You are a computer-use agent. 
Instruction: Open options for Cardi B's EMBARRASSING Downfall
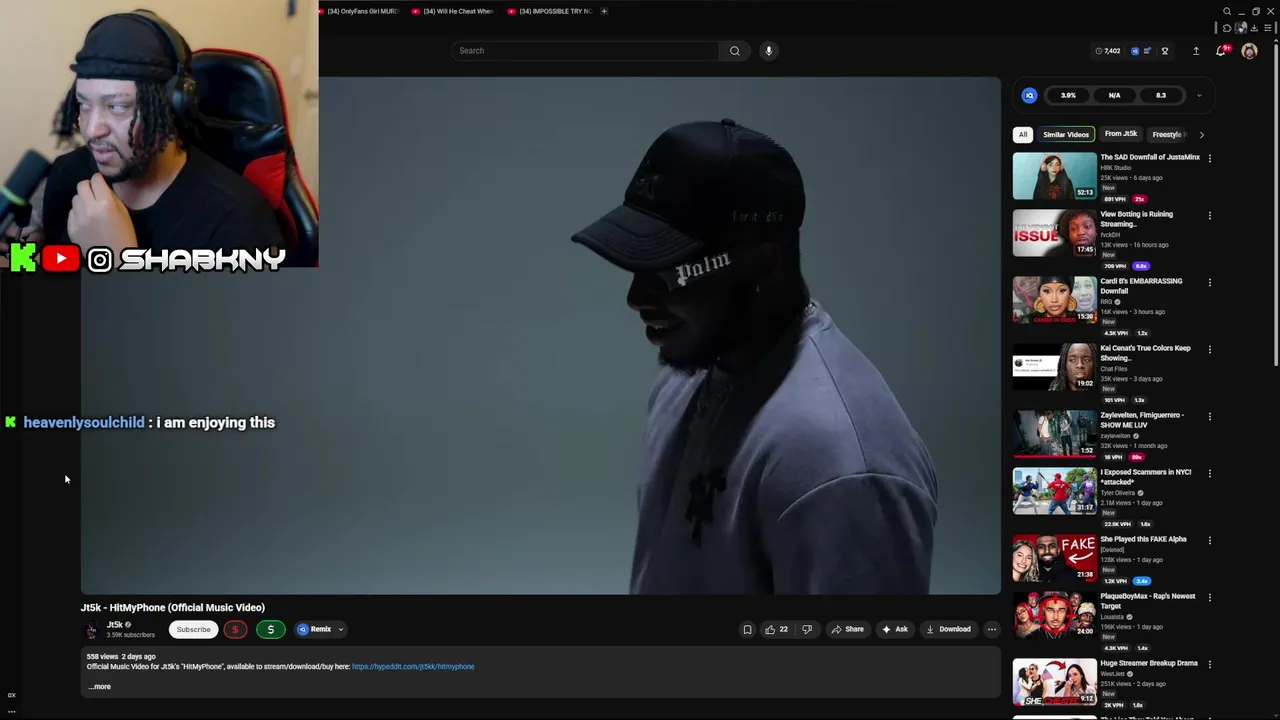tap(1209, 282)
